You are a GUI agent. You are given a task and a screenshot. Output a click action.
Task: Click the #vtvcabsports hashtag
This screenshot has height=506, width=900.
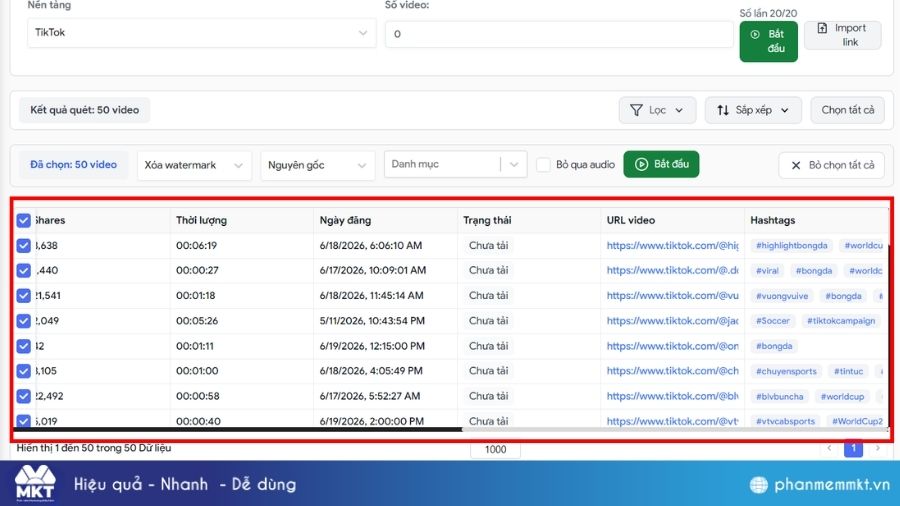pyautogui.click(x=785, y=421)
